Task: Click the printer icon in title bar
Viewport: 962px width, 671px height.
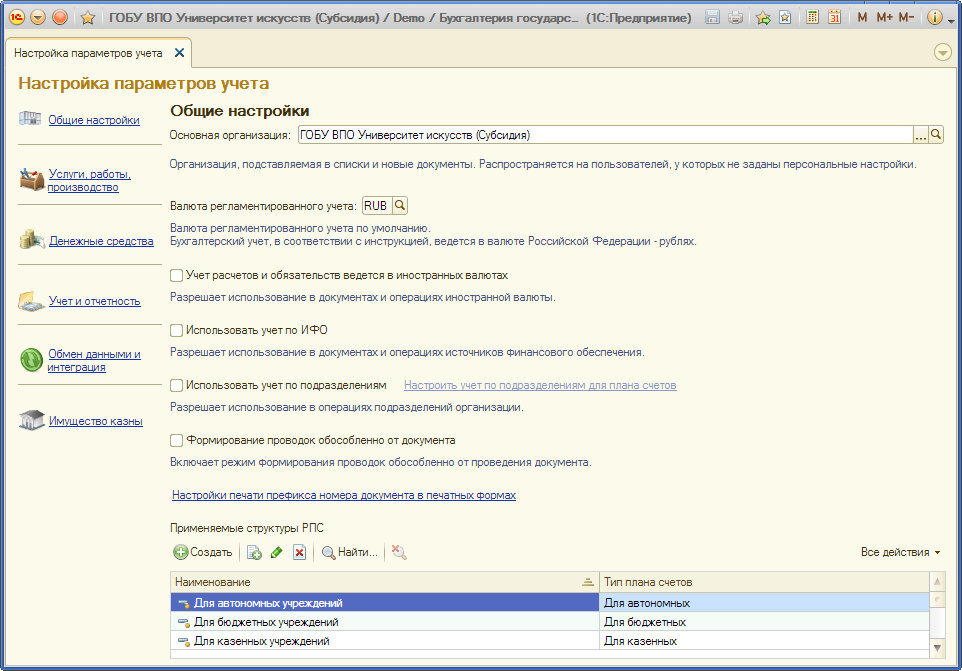Action: click(x=735, y=17)
